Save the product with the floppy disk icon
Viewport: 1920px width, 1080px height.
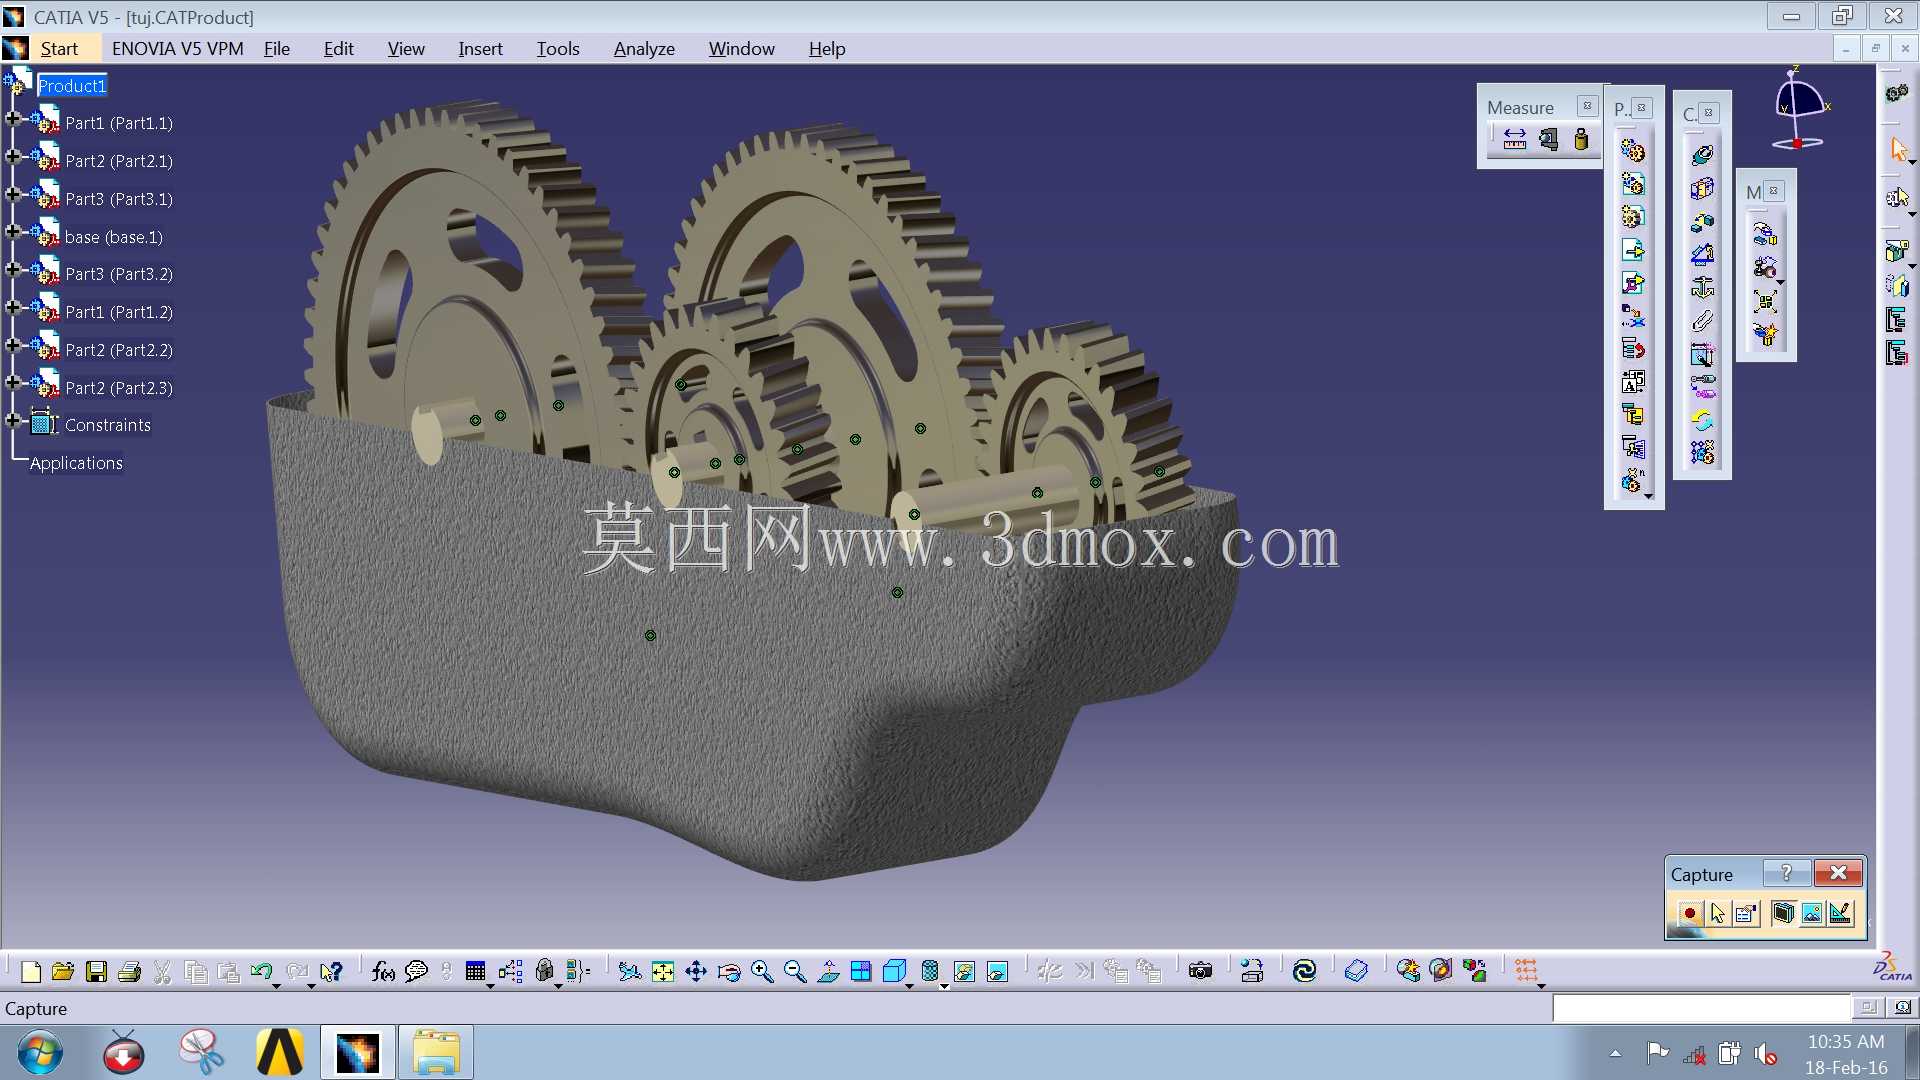(96, 971)
